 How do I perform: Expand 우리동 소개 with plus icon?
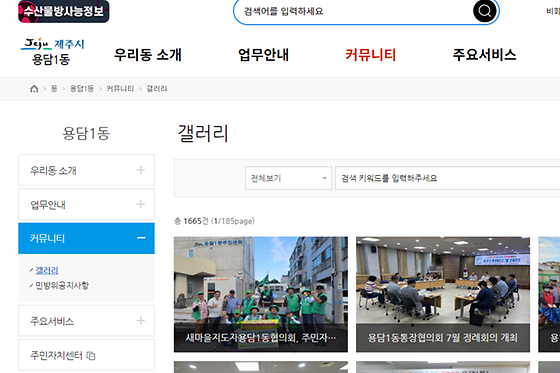click(141, 170)
